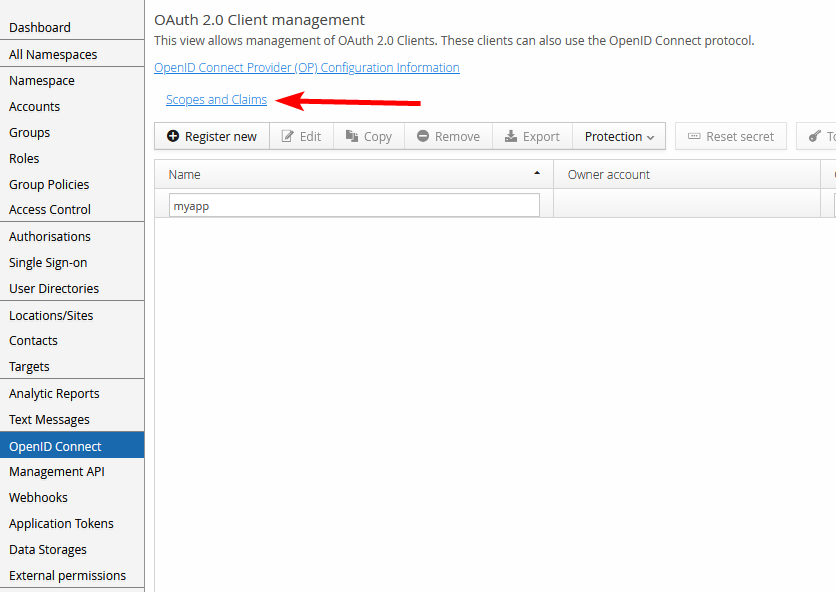Select Management API in the sidebar
The height and width of the screenshot is (592, 836).
[x=57, y=472]
